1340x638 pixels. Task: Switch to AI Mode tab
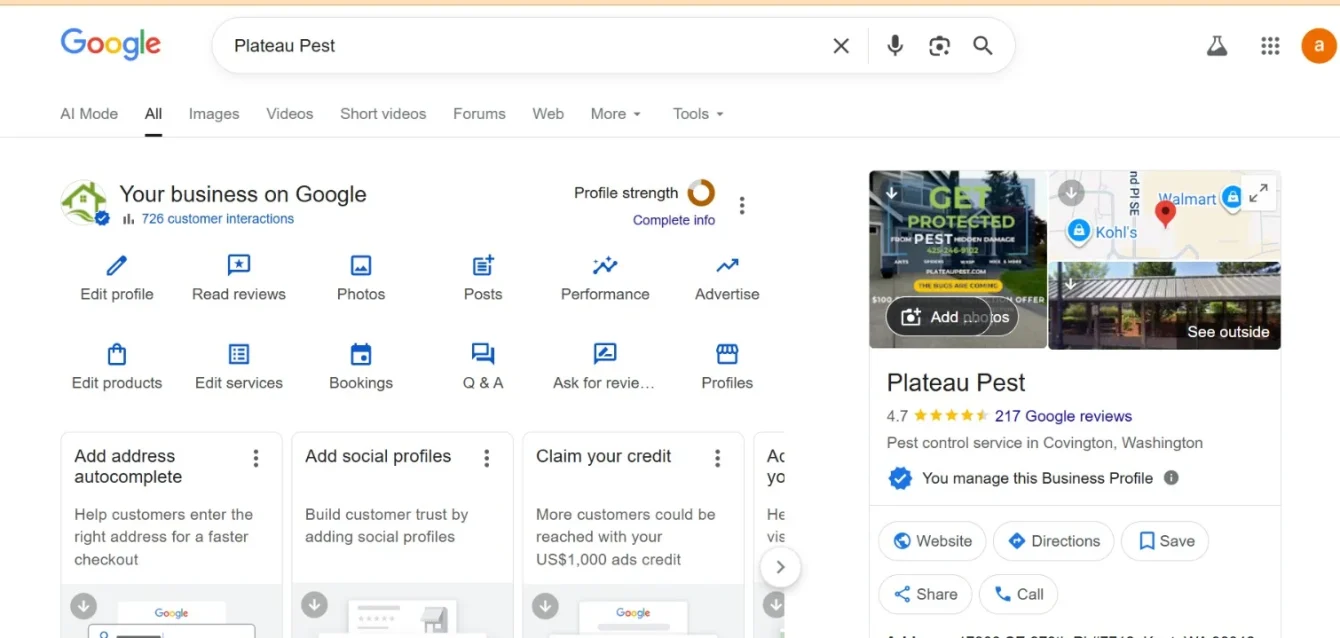(89, 114)
